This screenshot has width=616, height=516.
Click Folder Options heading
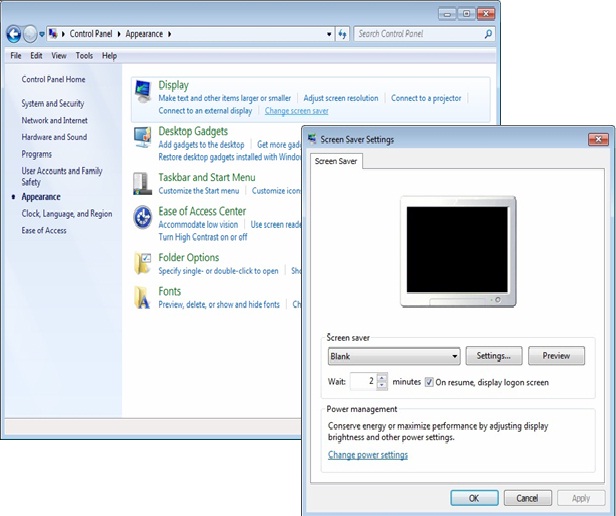189,258
